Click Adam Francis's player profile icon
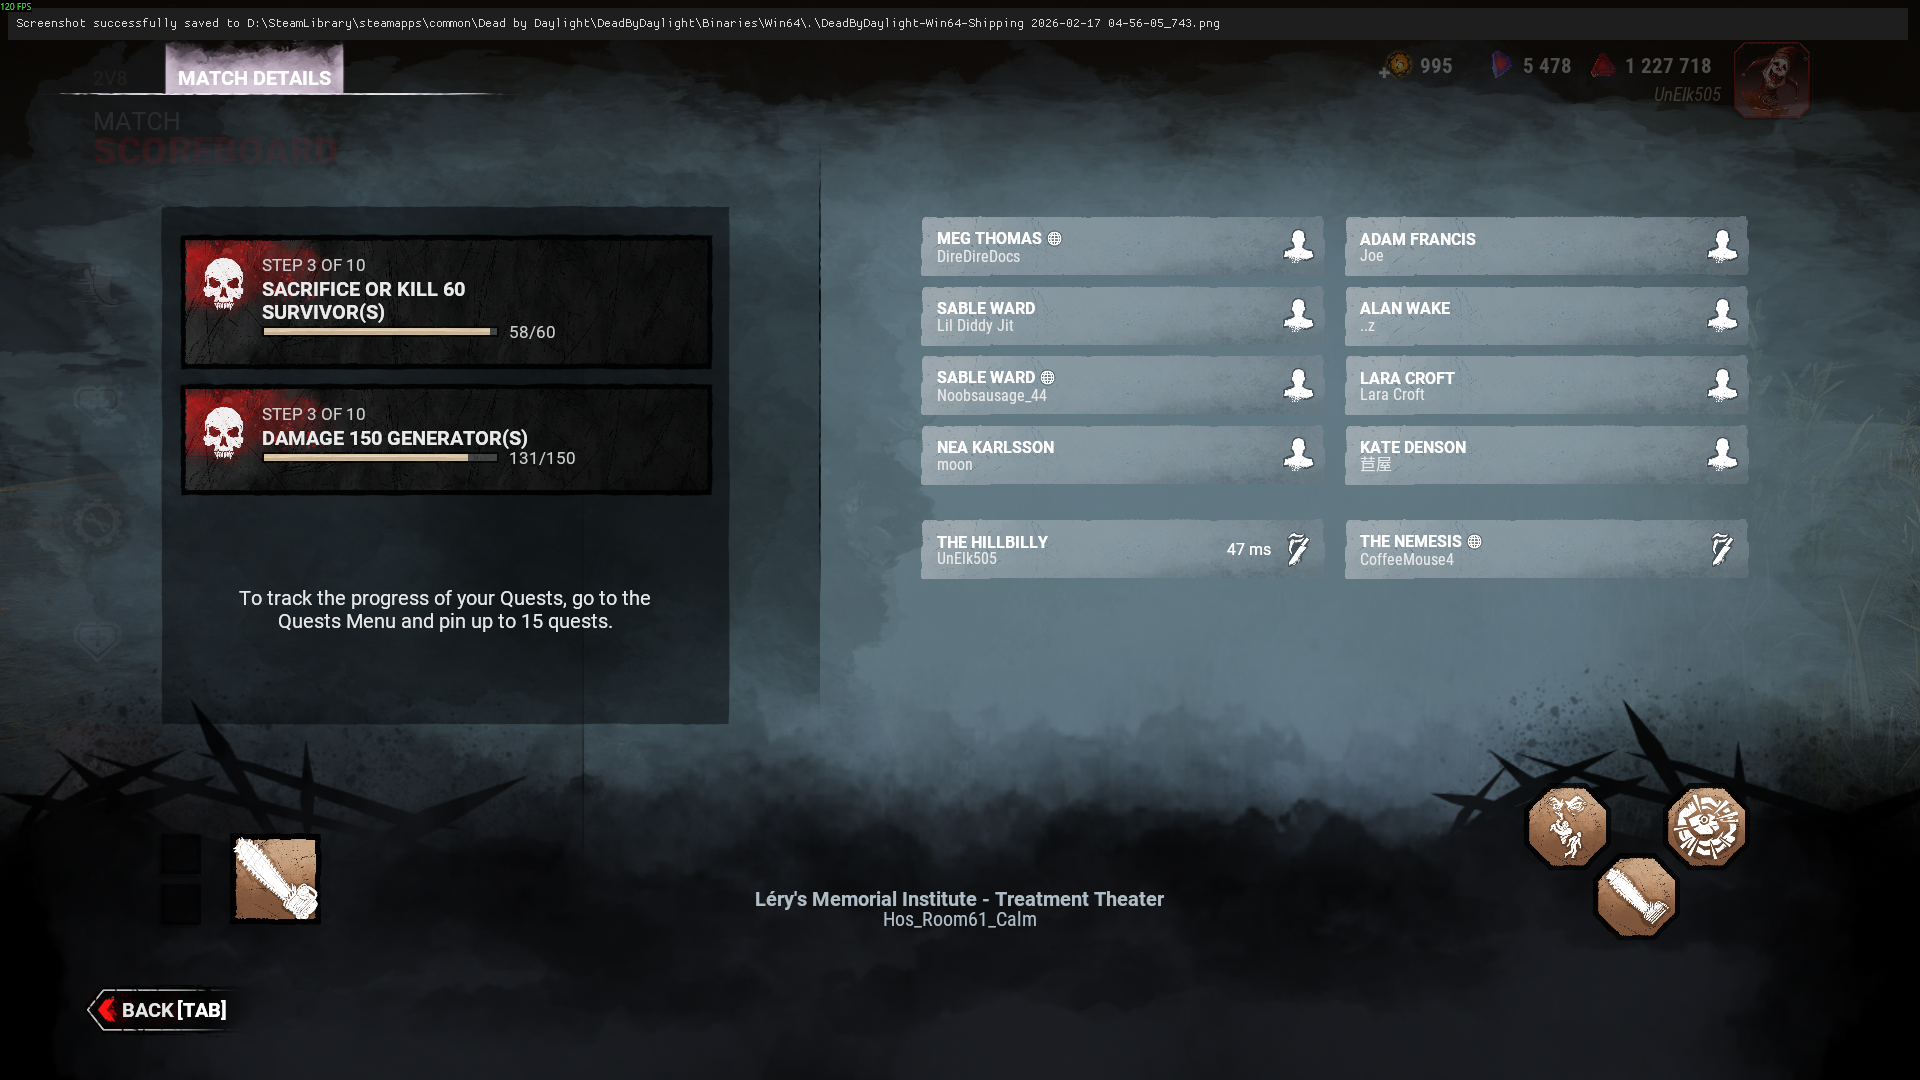The image size is (1920, 1080). (x=1722, y=246)
